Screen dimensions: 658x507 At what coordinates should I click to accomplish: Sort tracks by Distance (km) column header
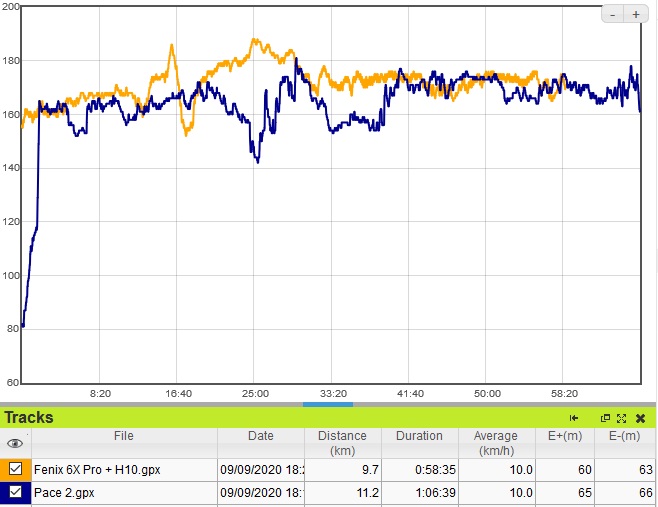tap(342, 442)
